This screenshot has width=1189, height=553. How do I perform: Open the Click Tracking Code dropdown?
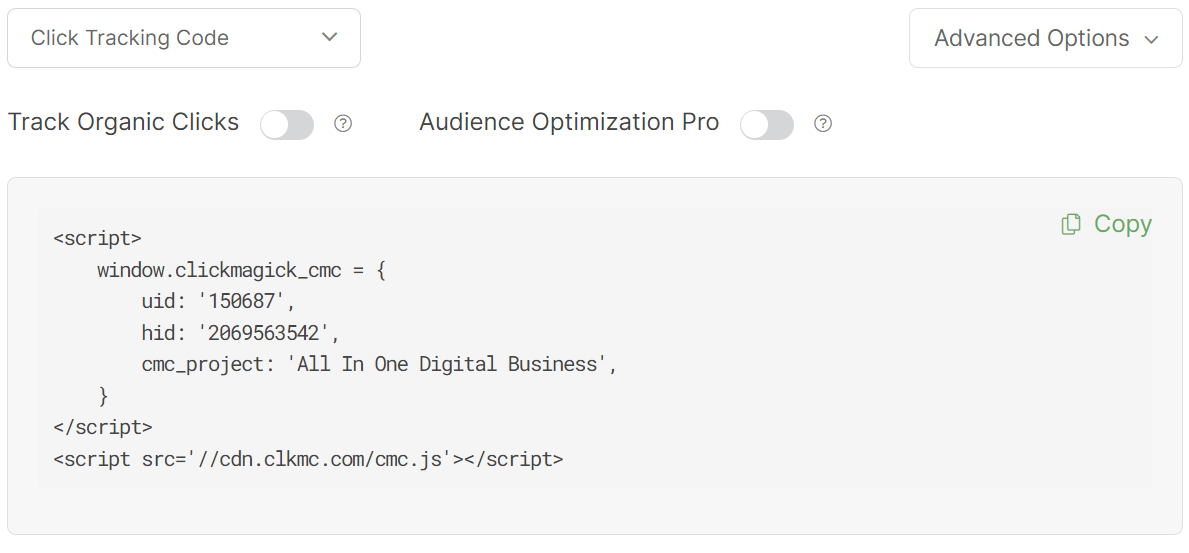[183, 38]
